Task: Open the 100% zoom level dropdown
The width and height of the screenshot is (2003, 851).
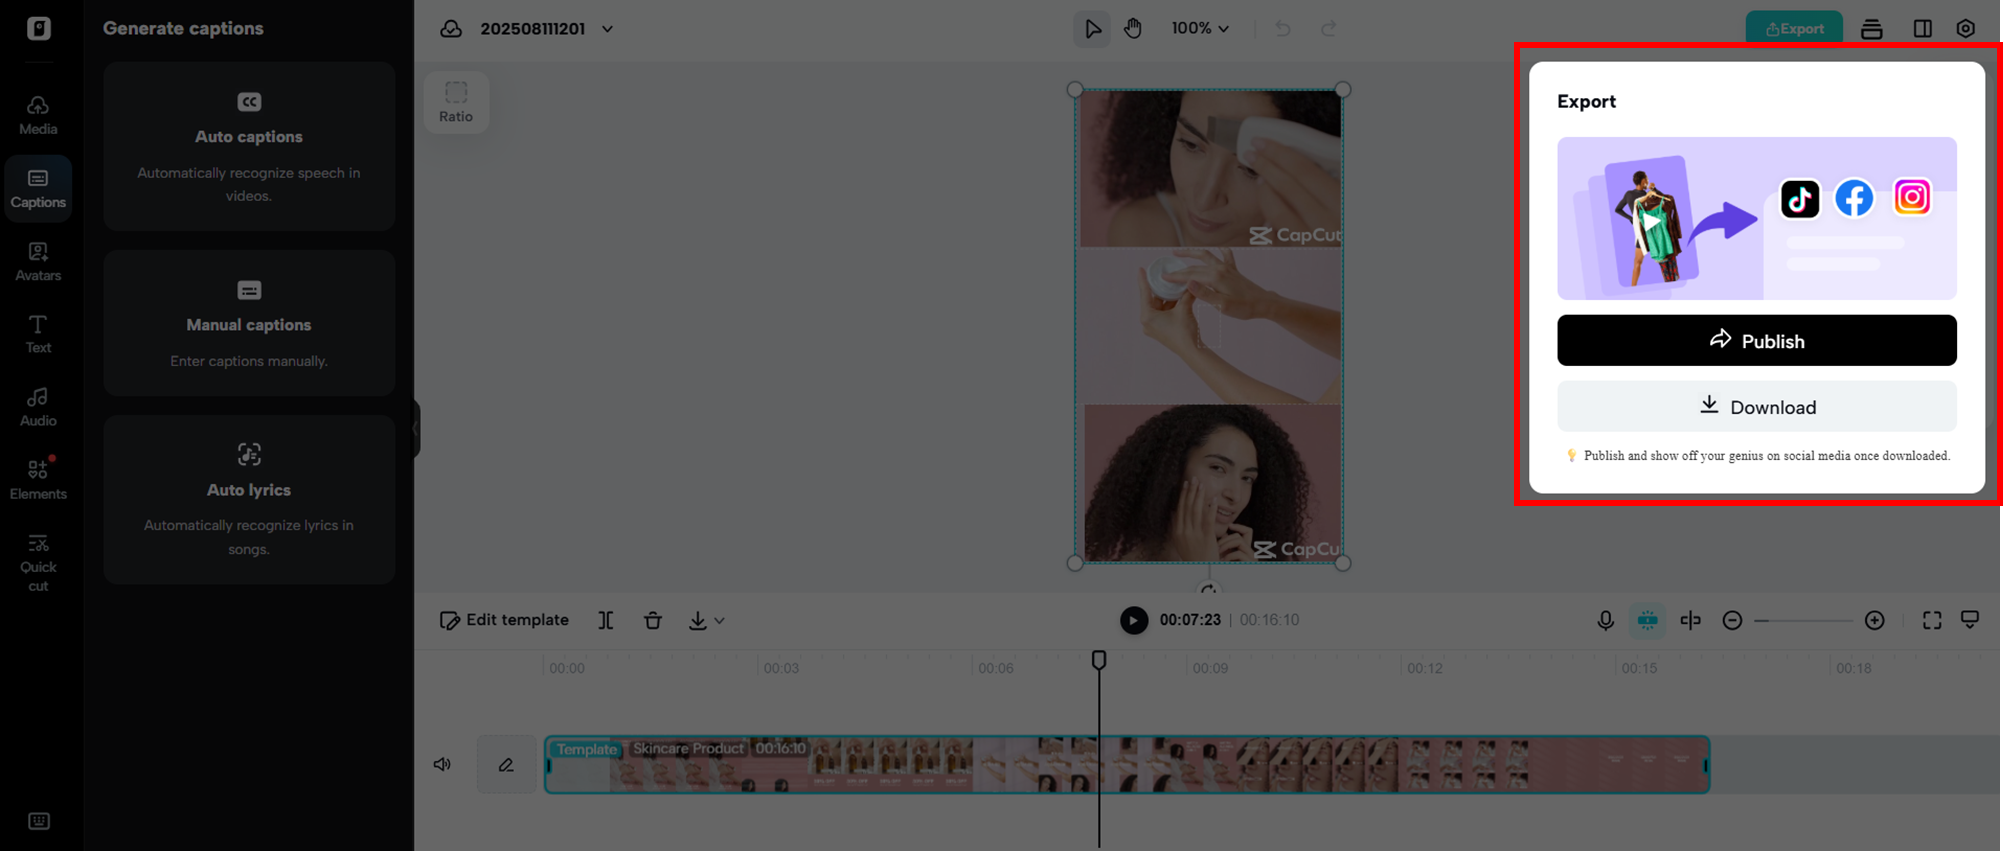Action: coord(1200,29)
